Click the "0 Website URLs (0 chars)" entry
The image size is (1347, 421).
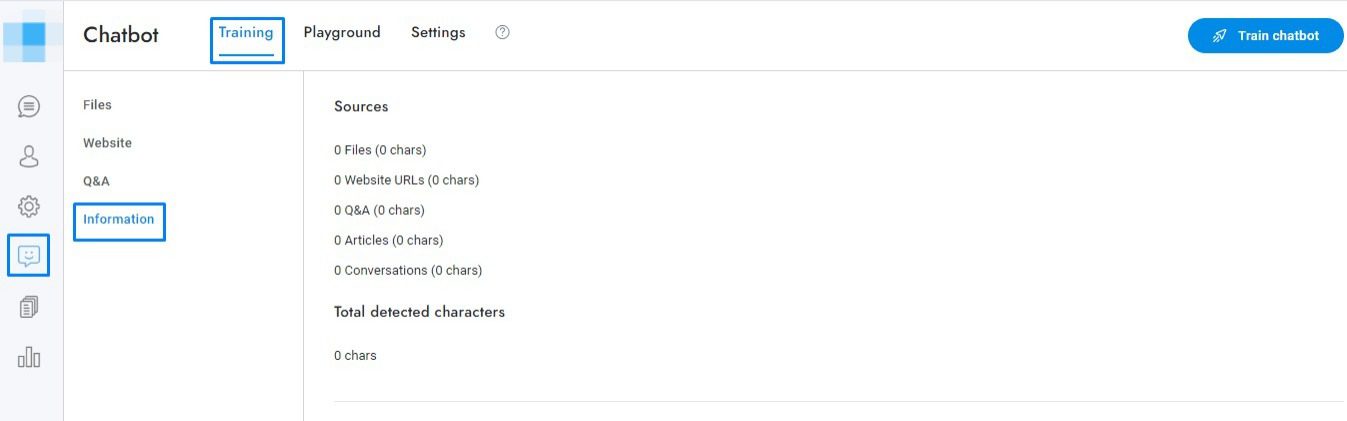(x=406, y=180)
